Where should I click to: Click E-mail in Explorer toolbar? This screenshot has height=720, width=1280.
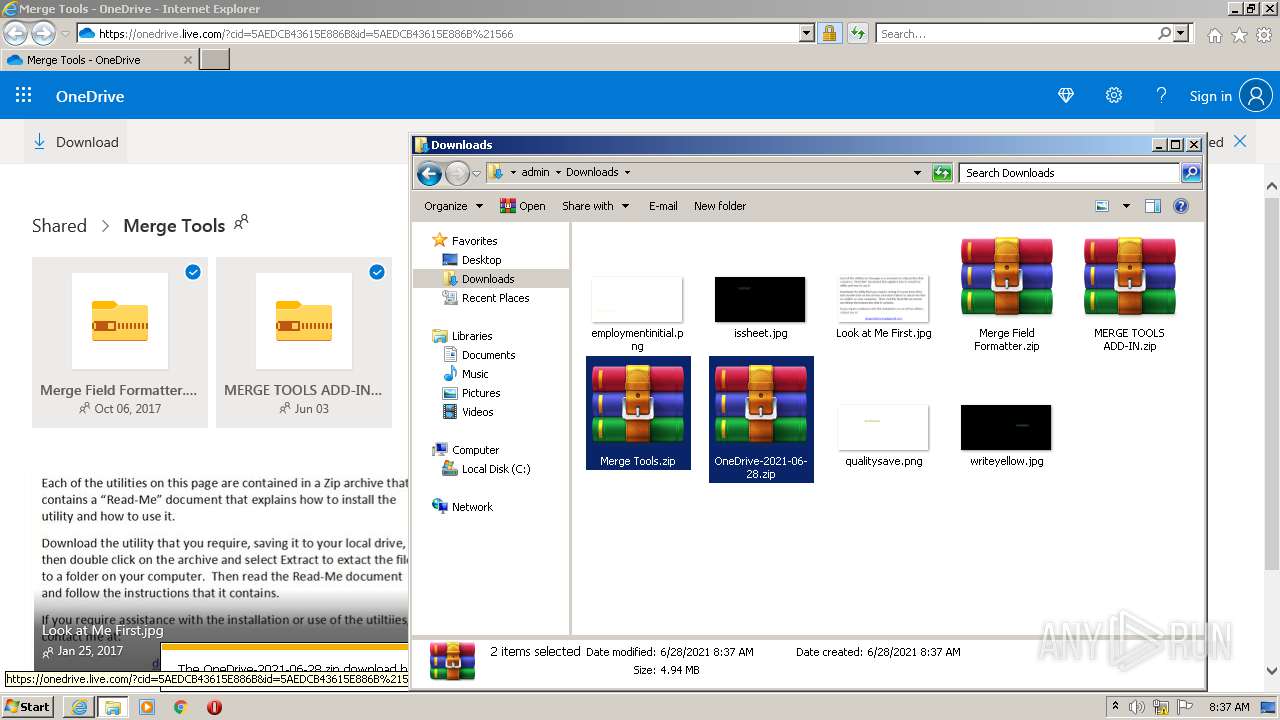pyautogui.click(x=663, y=206)
